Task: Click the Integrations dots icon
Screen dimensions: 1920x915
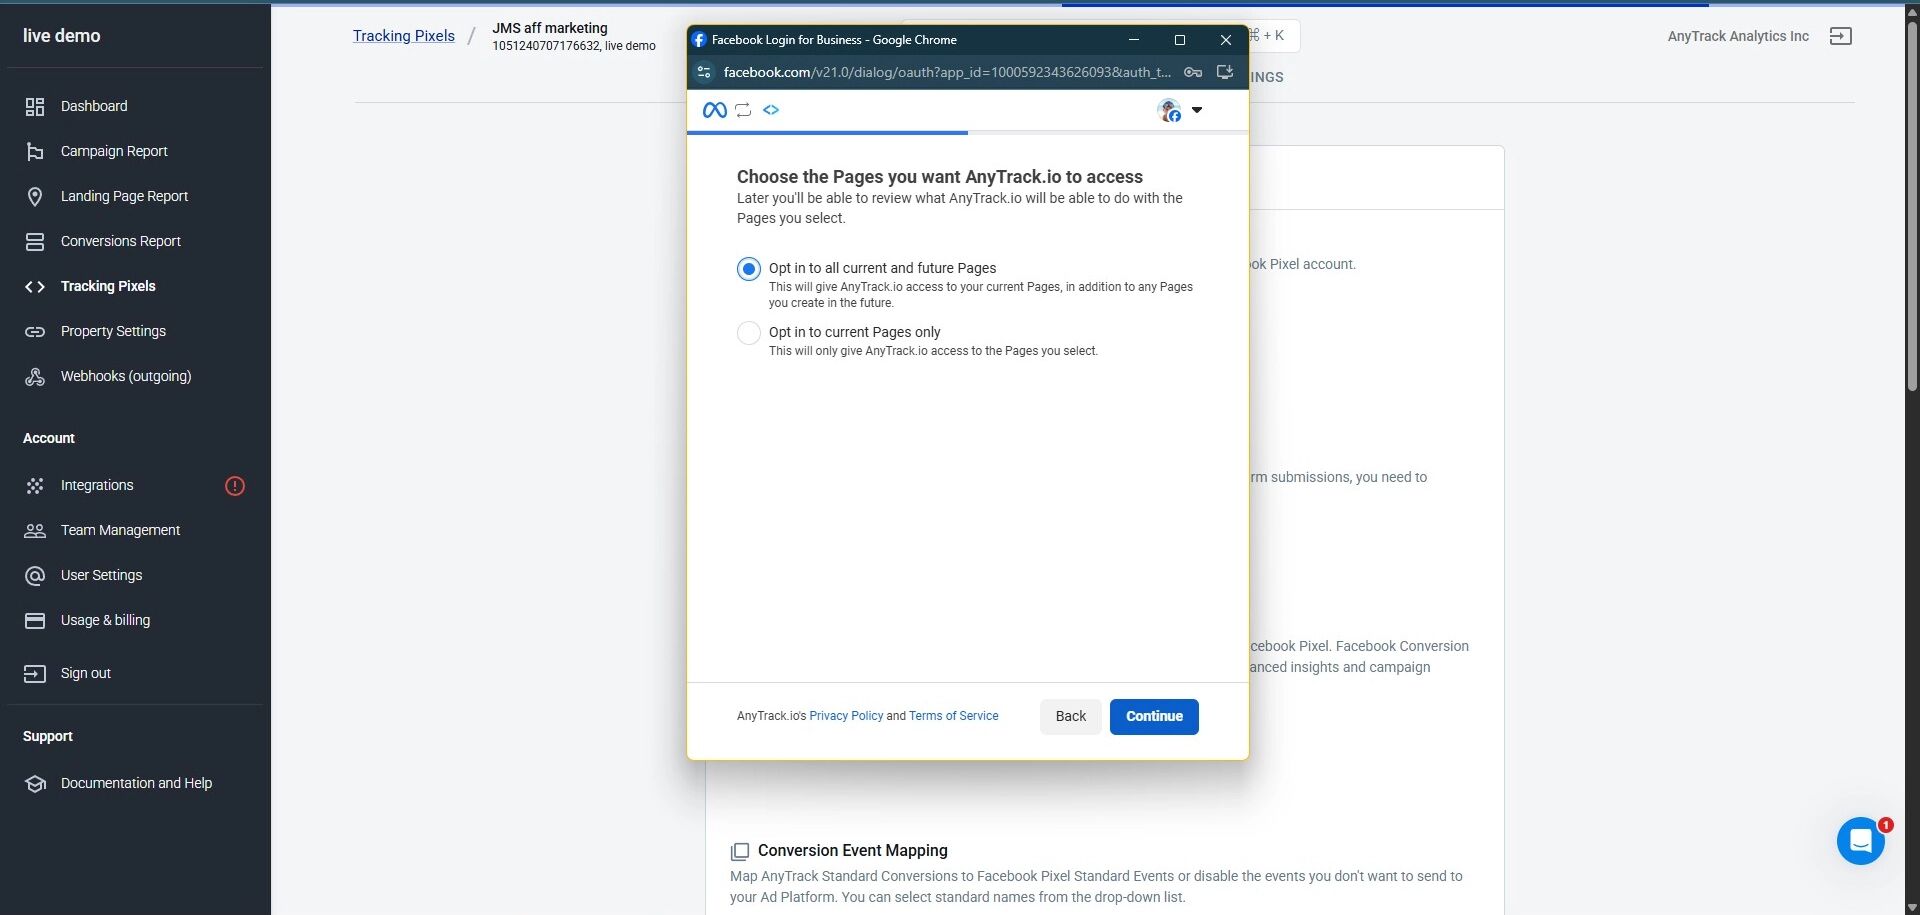Action: pos(35,486)
